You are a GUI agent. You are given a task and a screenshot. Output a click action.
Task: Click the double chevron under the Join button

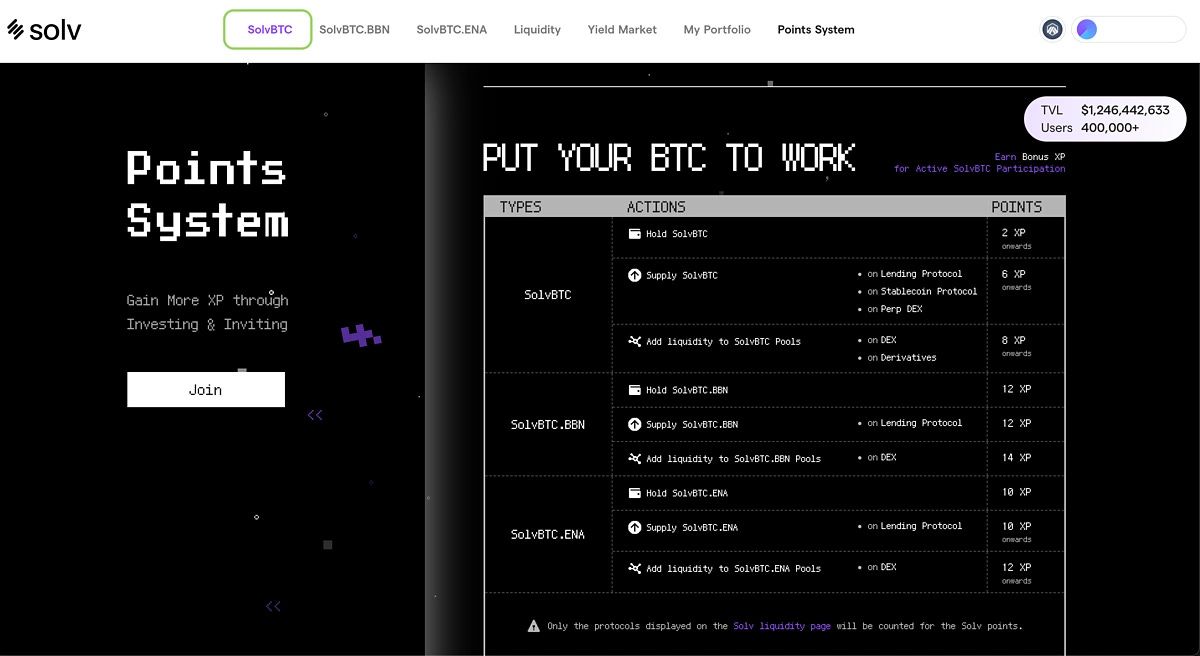point(315,415)
